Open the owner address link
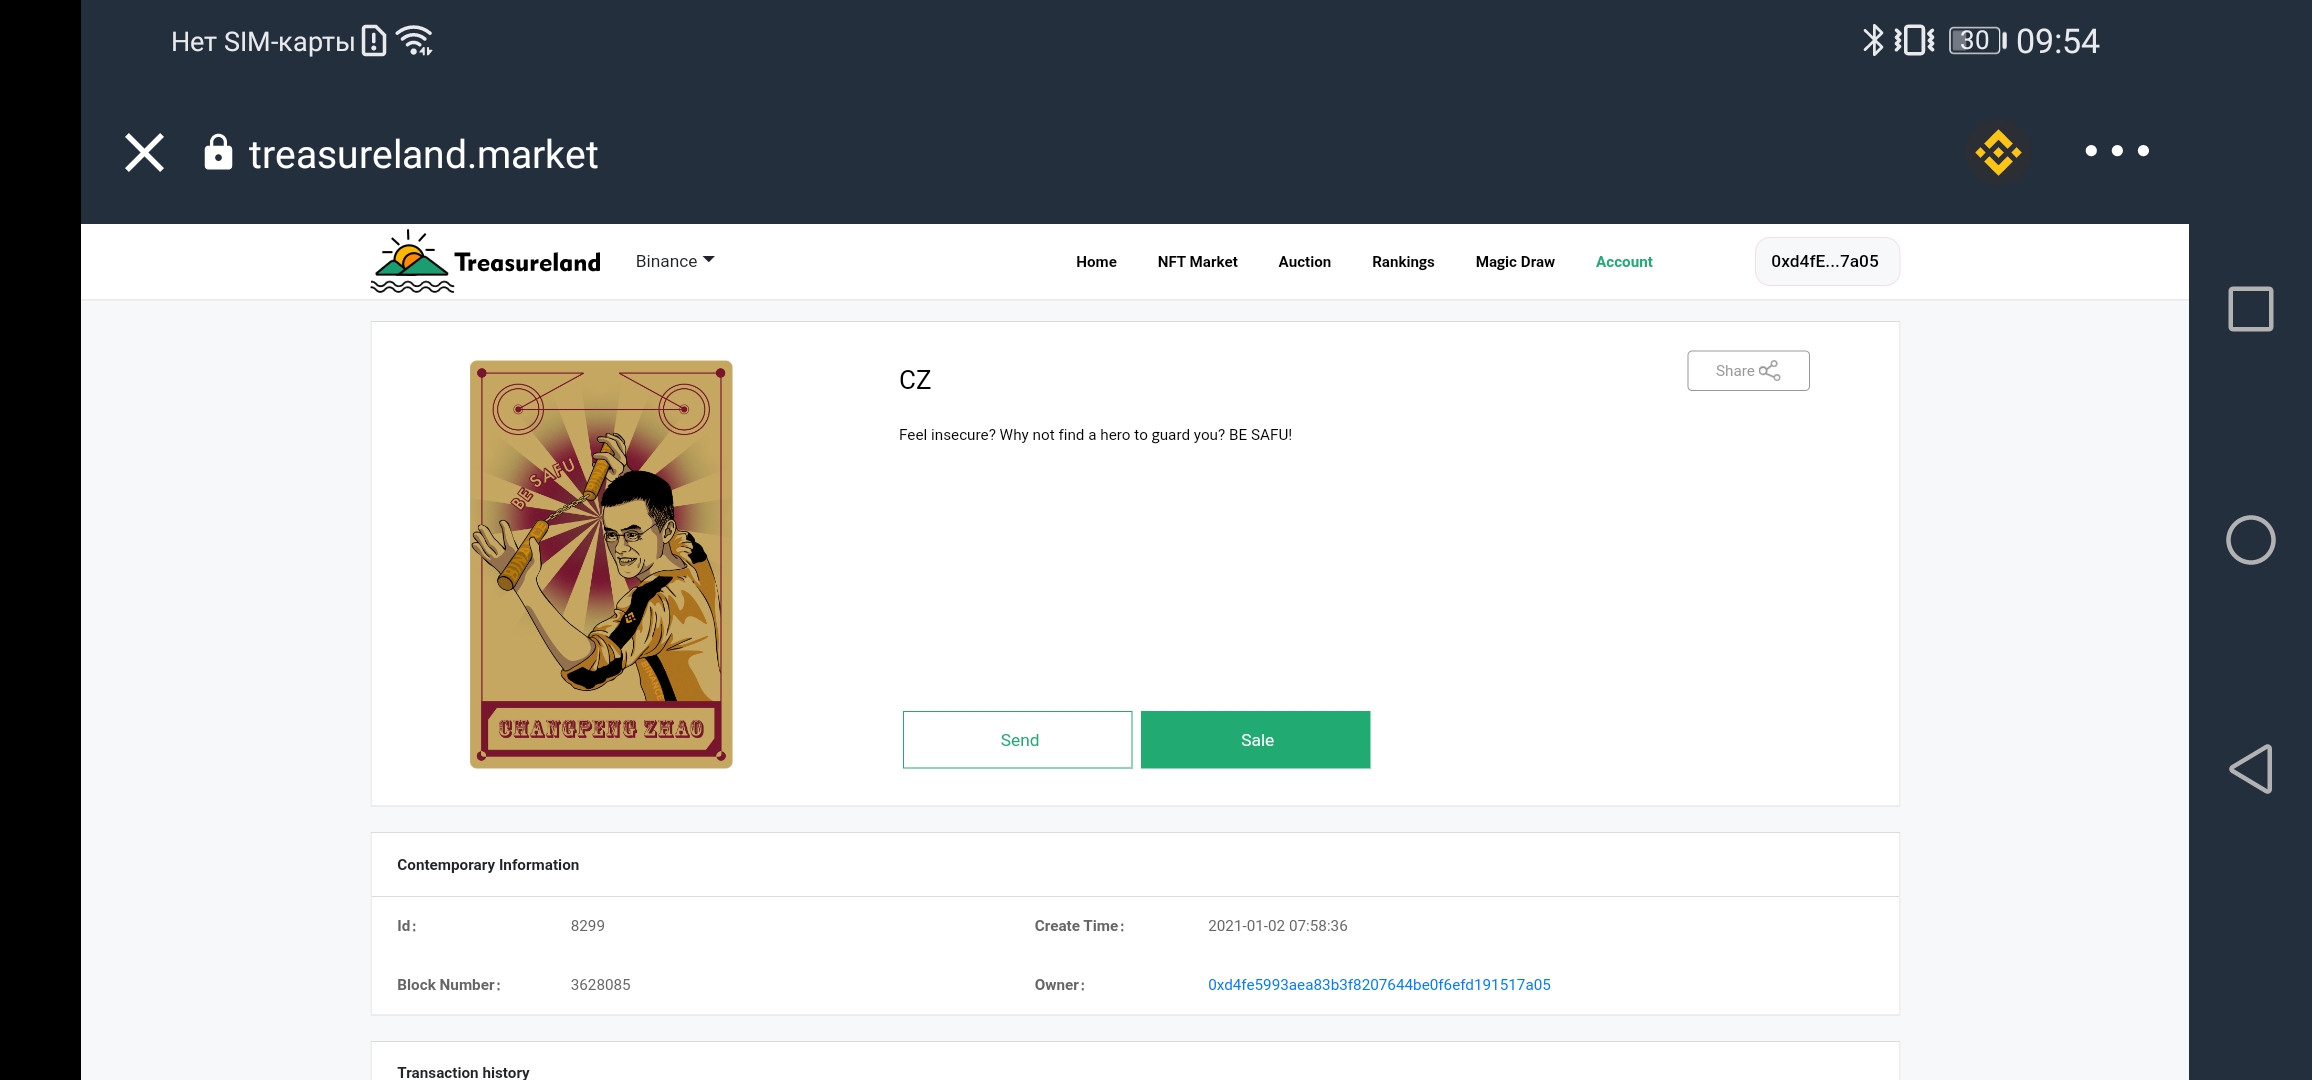 (x=1378, y=985)
